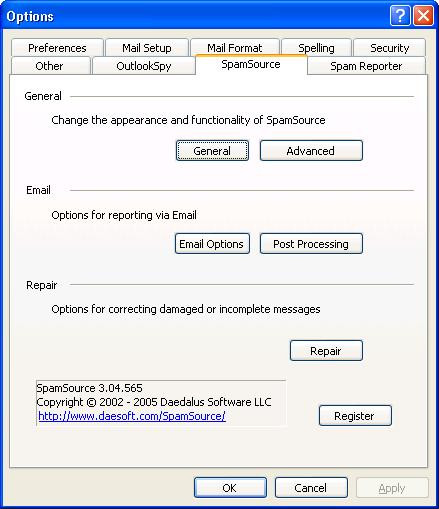The height and width of the screenshot is (509, 439).
Task: Close the Options dialog window
Action: pos(423,16)
